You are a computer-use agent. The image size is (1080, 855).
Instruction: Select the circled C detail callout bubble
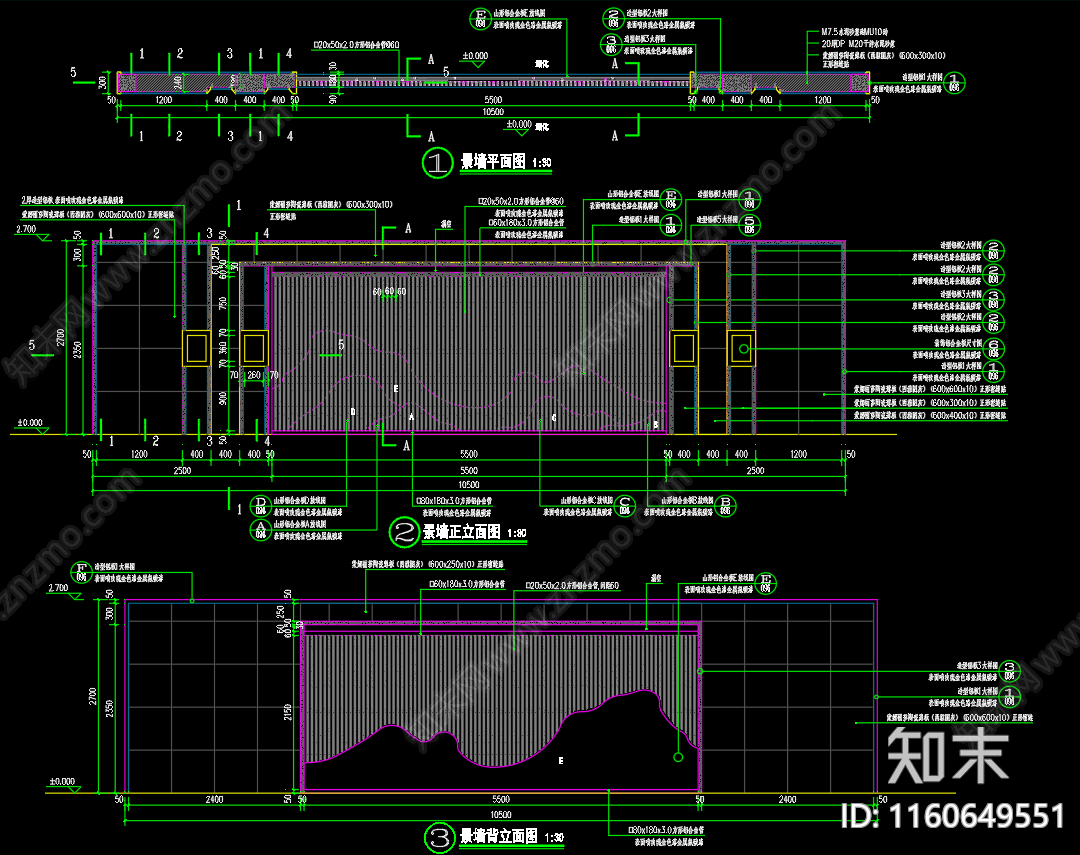coord(625,503)
